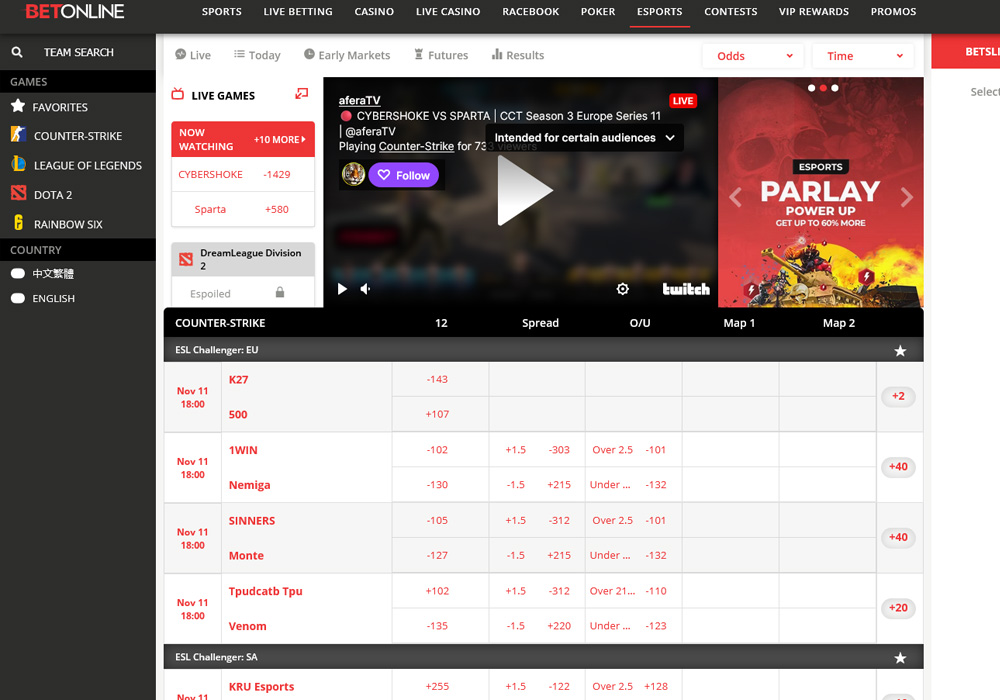Switch to the ESPORTS navigation tab
Image resolution: width=1000 pixels, height=700 pixels.
[659, 12]
